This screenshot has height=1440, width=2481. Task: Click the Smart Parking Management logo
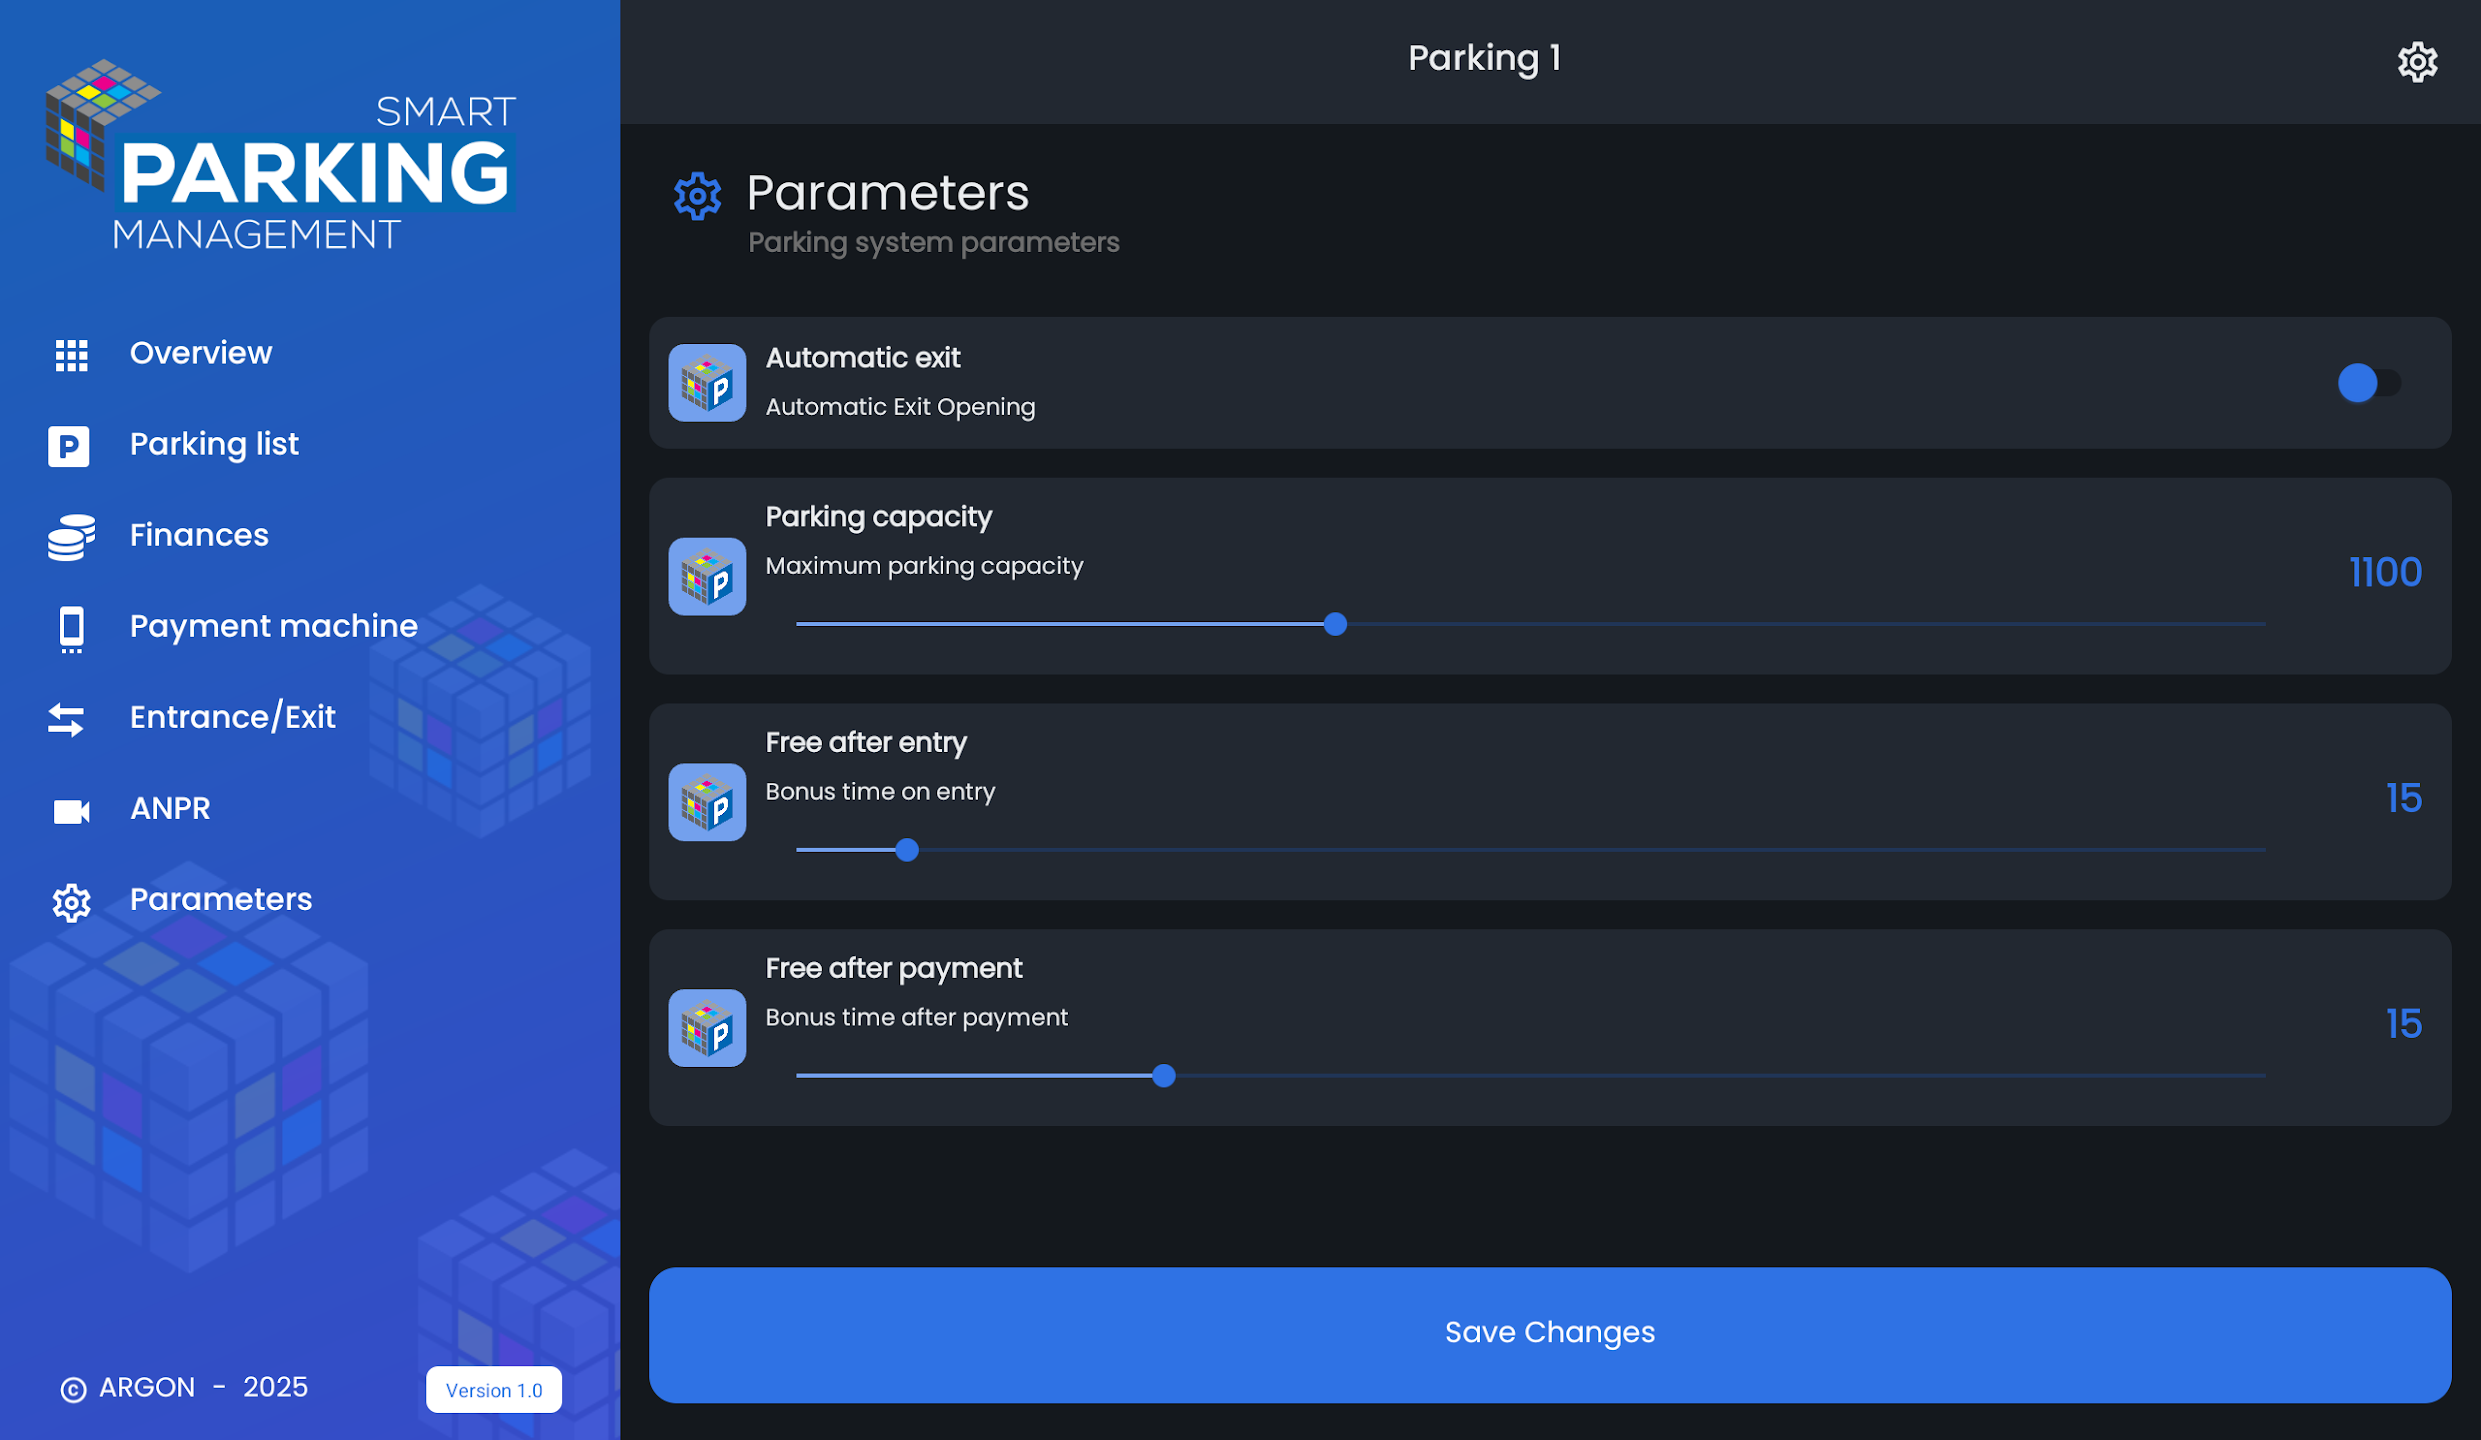pos(280,155)
